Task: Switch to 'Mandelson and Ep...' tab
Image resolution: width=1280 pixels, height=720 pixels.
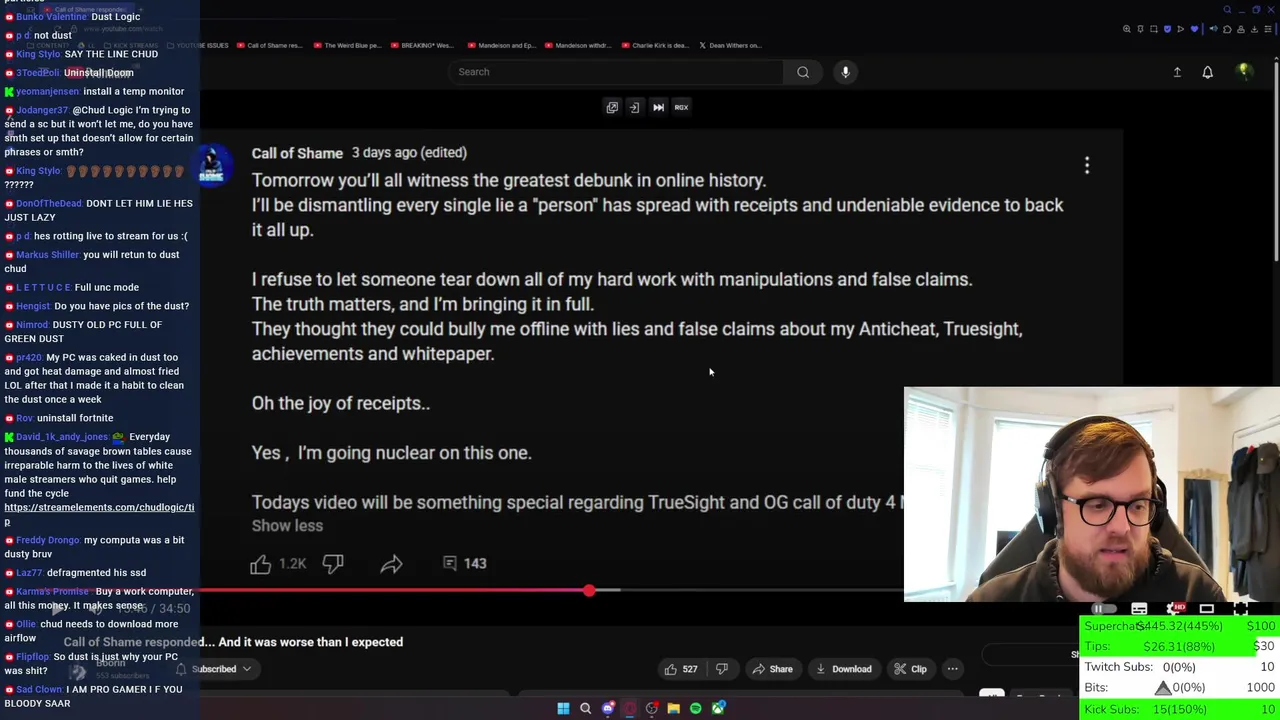Action: point(501,45)
